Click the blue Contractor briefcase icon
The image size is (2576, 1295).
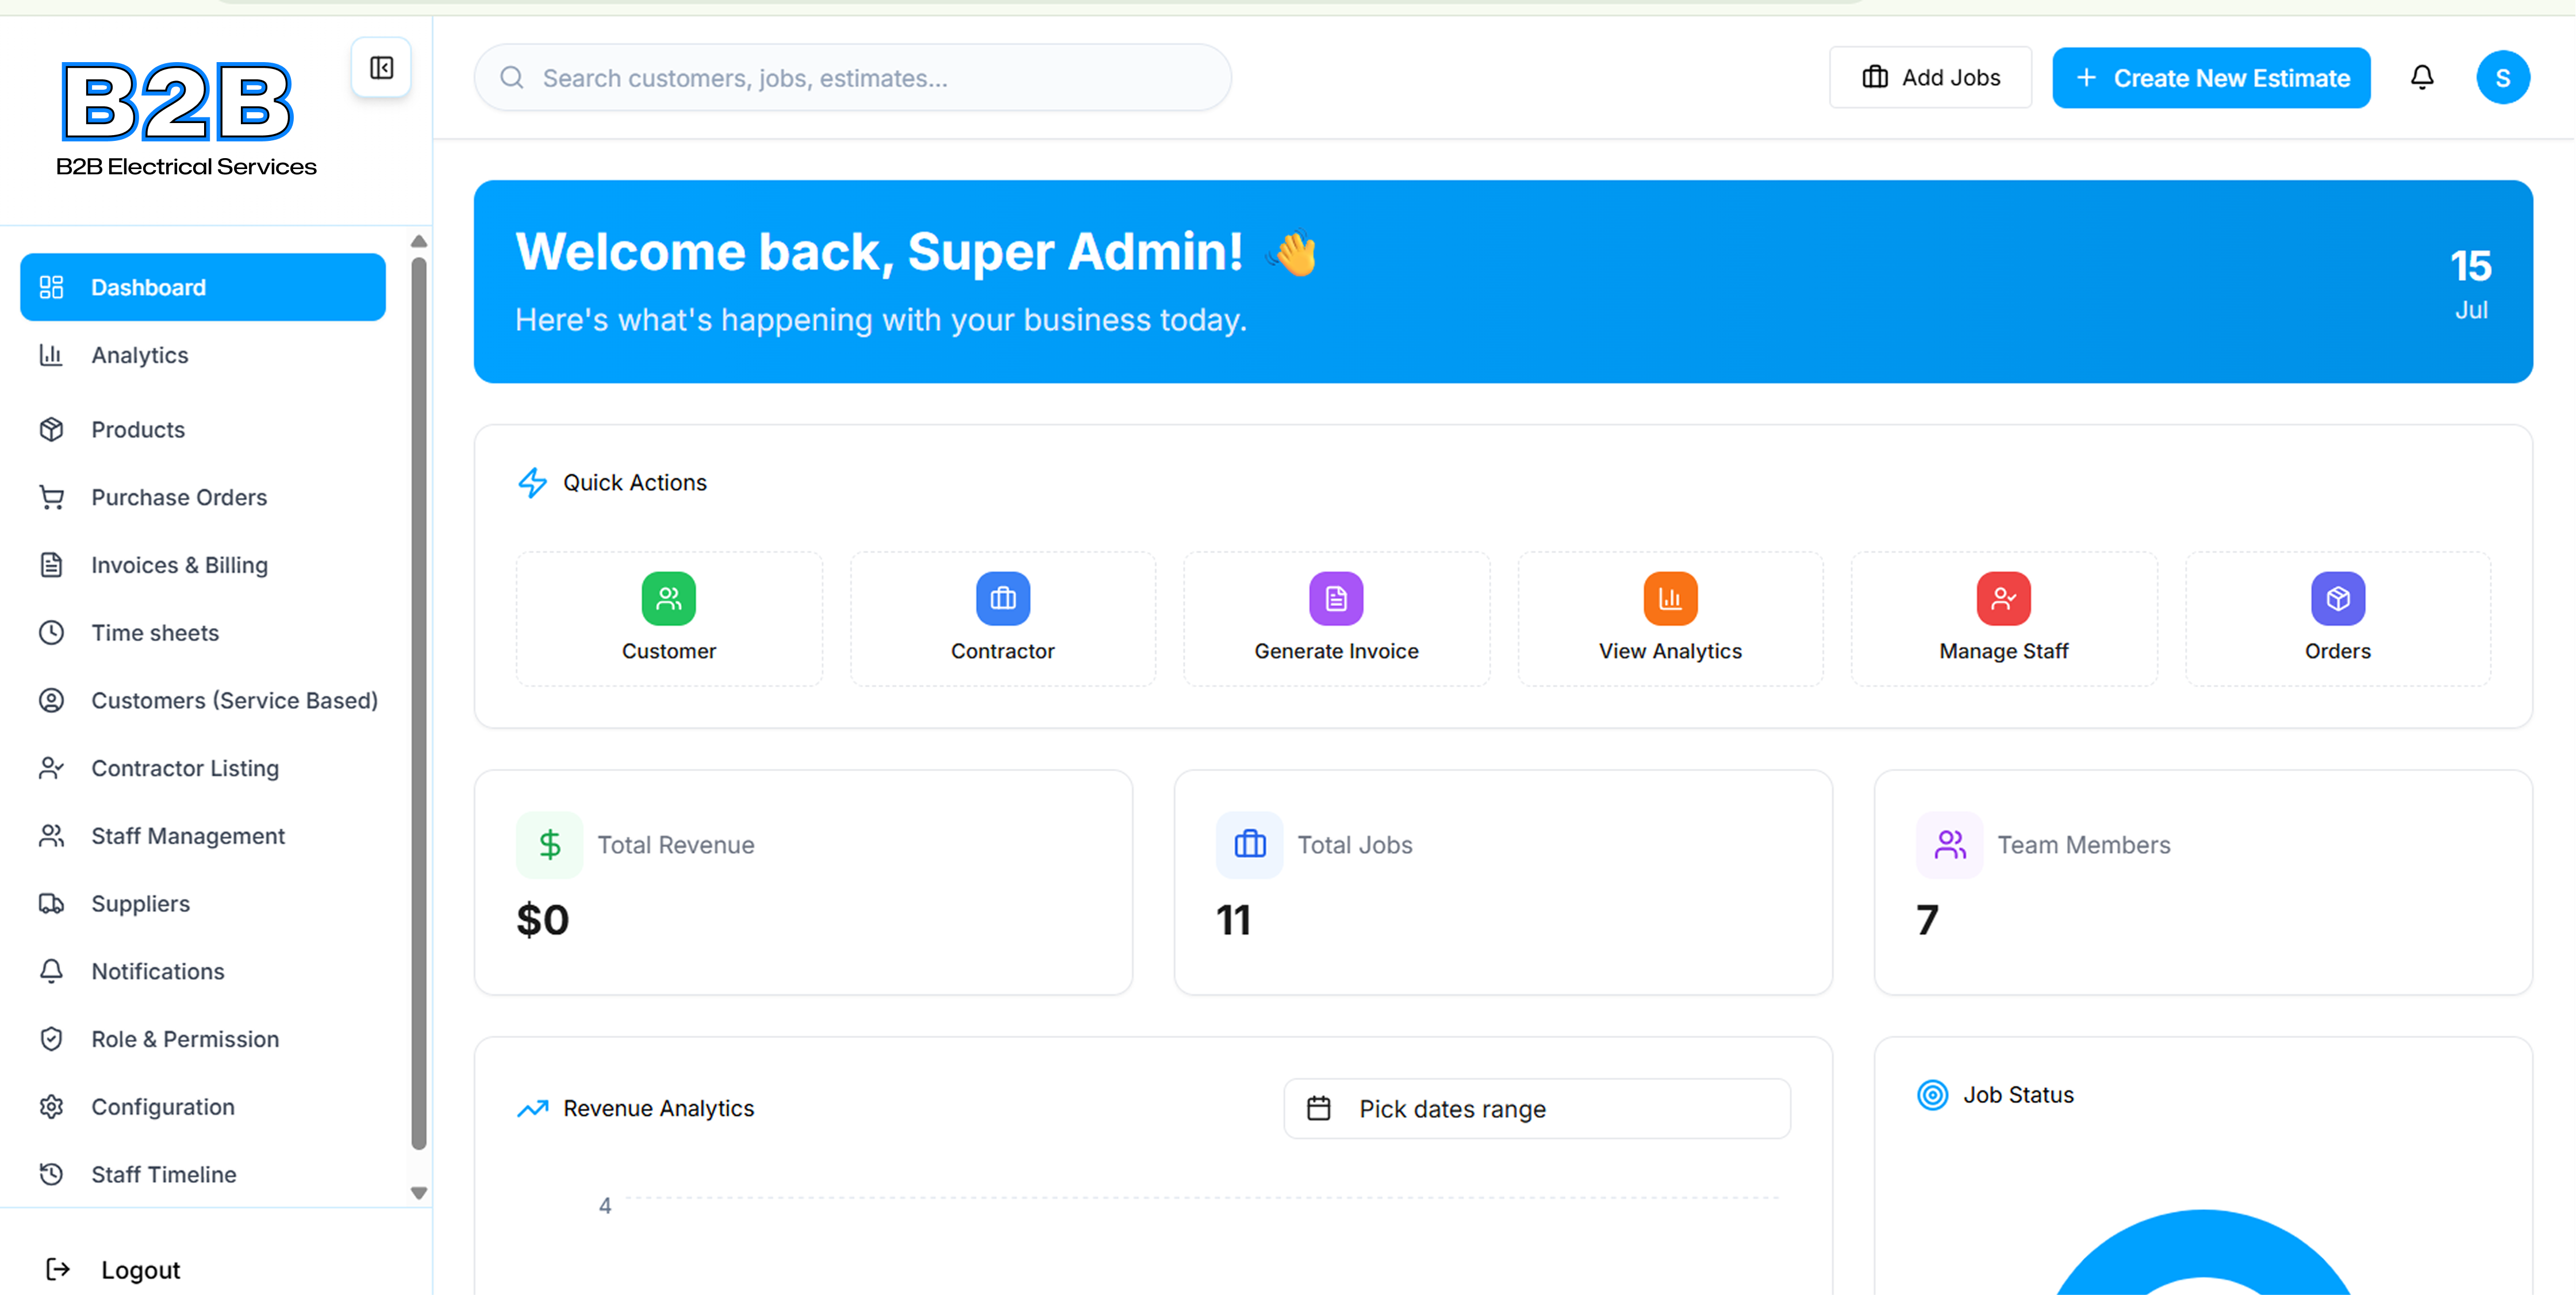coord(1002,598)
